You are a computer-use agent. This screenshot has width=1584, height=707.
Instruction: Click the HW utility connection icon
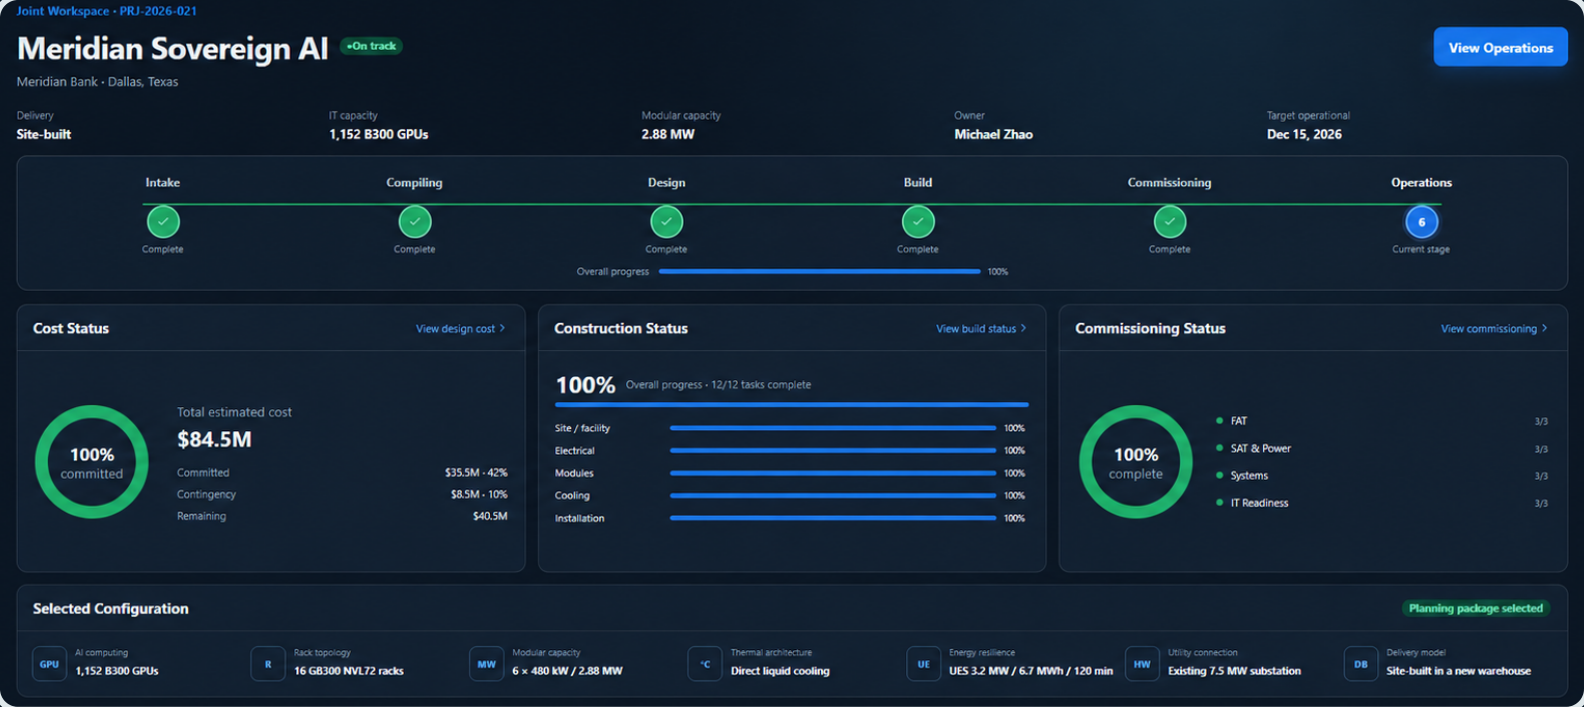tap(1142, 664)
